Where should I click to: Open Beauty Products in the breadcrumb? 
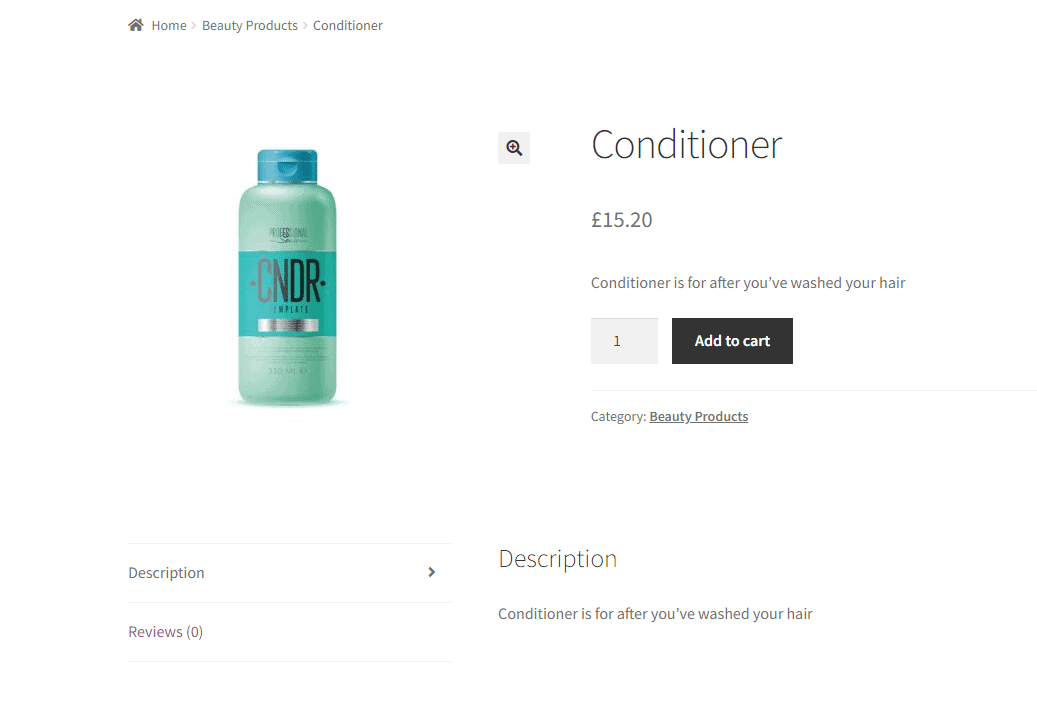click(249, 25)
